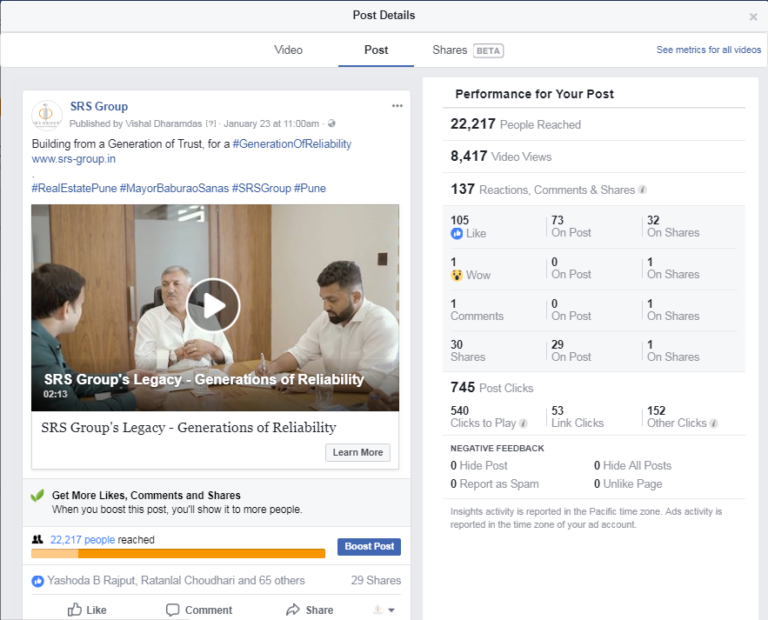This screenshot has height=620, width=768.
Task: Open the SRS Group page name link
Action: [x=99, y=106]
